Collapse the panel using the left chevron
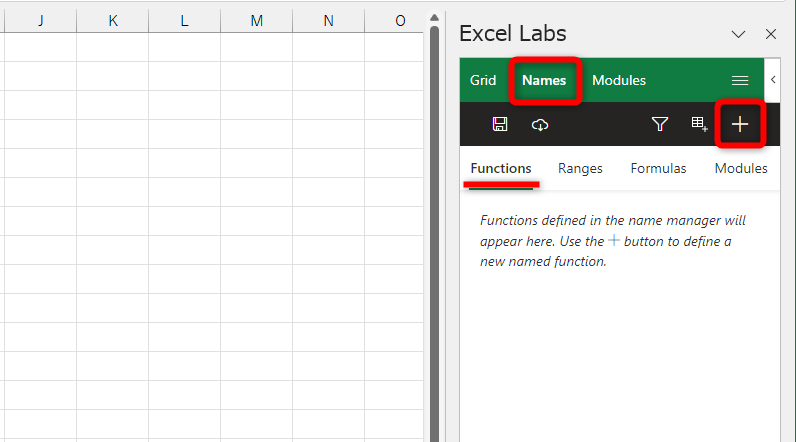 pyautogui.click(x=773, y=80)
